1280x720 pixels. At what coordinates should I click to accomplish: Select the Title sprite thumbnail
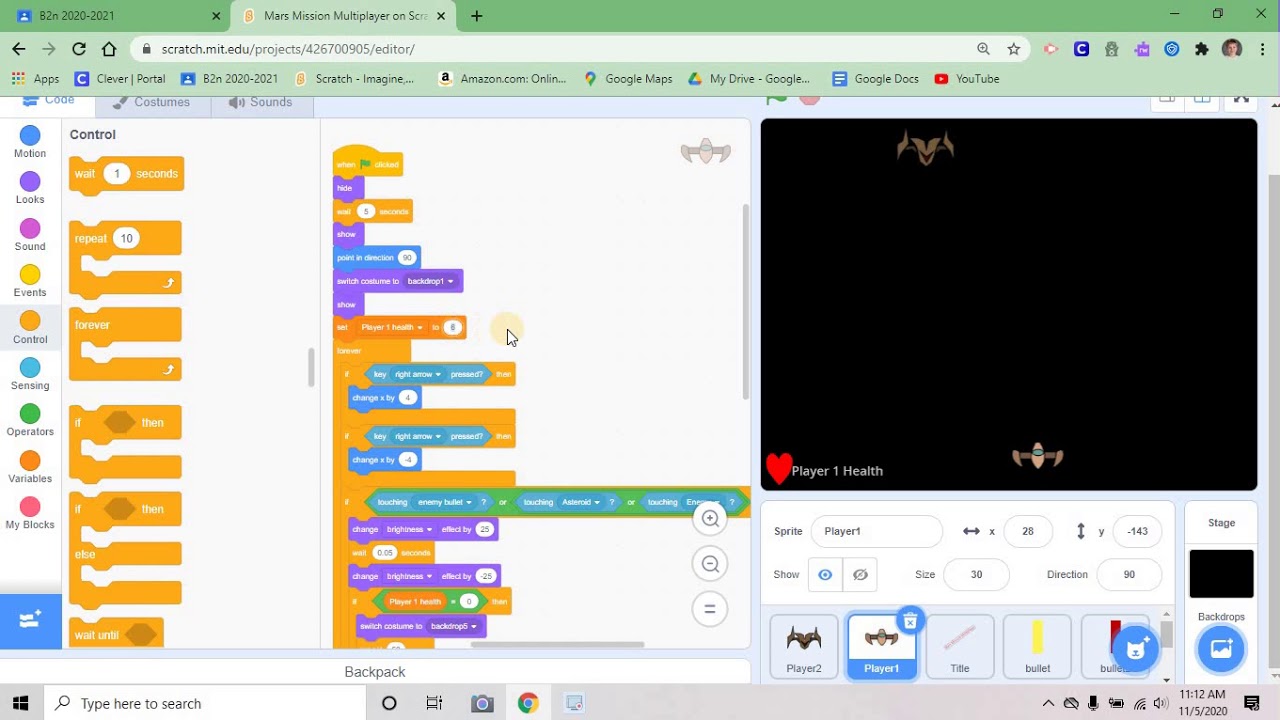point(960,647)
